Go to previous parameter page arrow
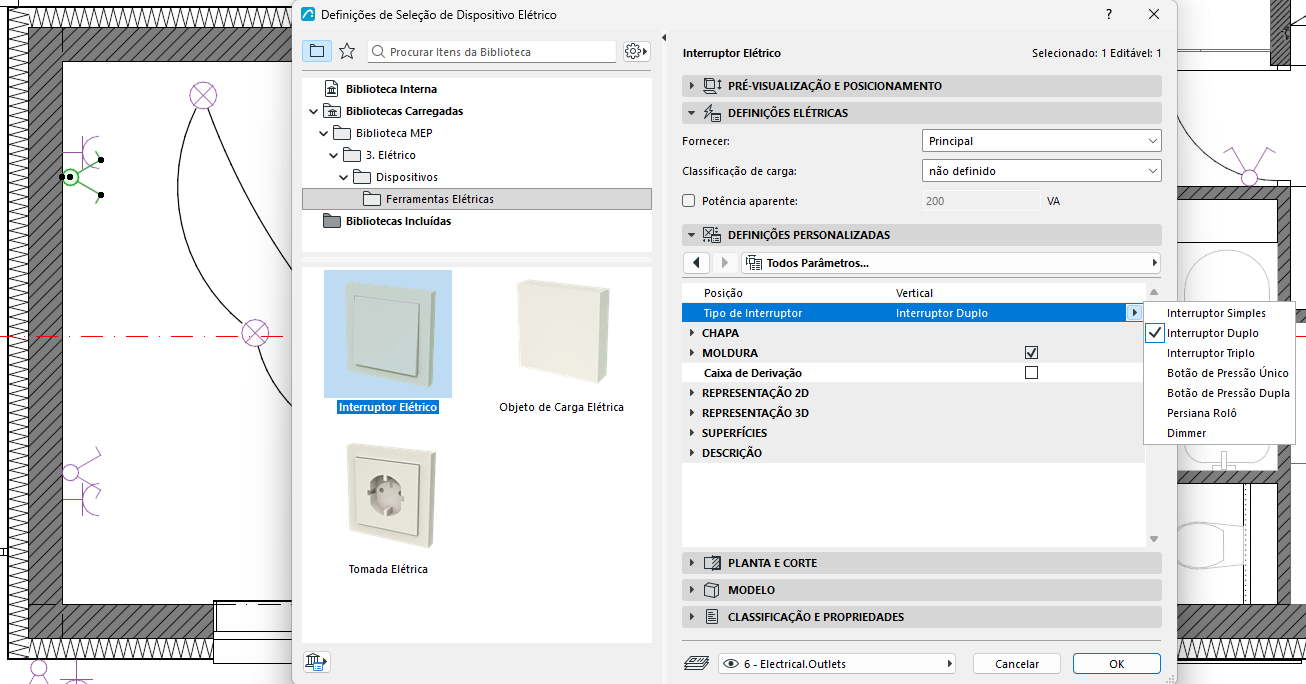This screenshot has height=684, width=1306. click(x=697, y=263)
